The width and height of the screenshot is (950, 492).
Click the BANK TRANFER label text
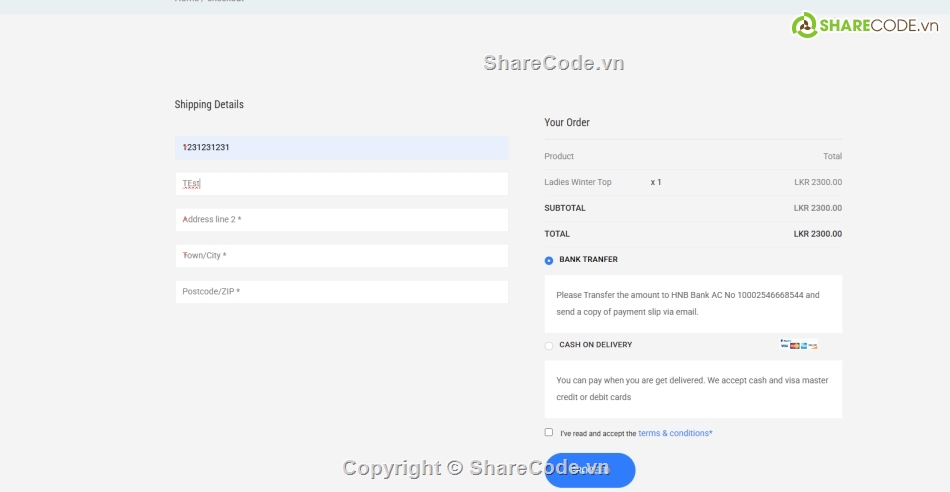coord(588,260)
